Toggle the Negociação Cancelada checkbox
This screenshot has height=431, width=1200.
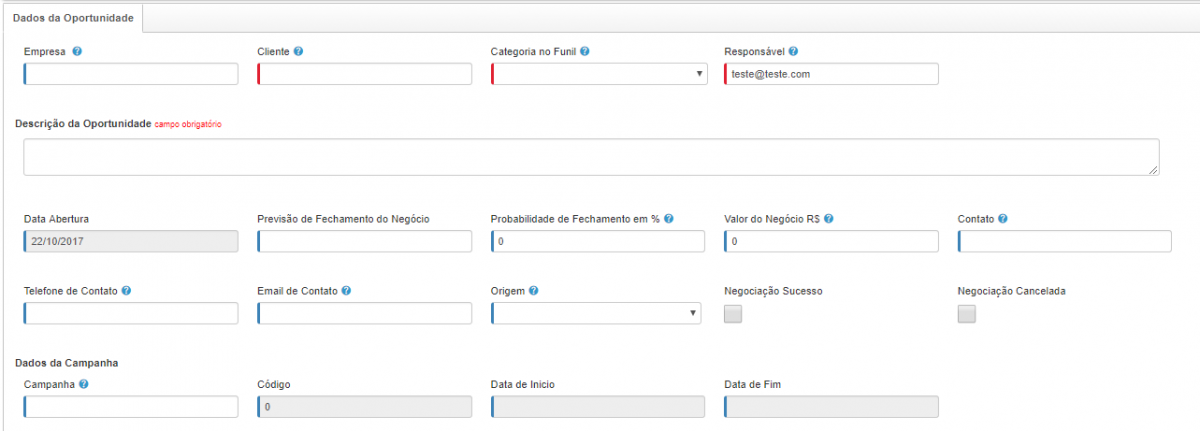click(x=967, y=314)
